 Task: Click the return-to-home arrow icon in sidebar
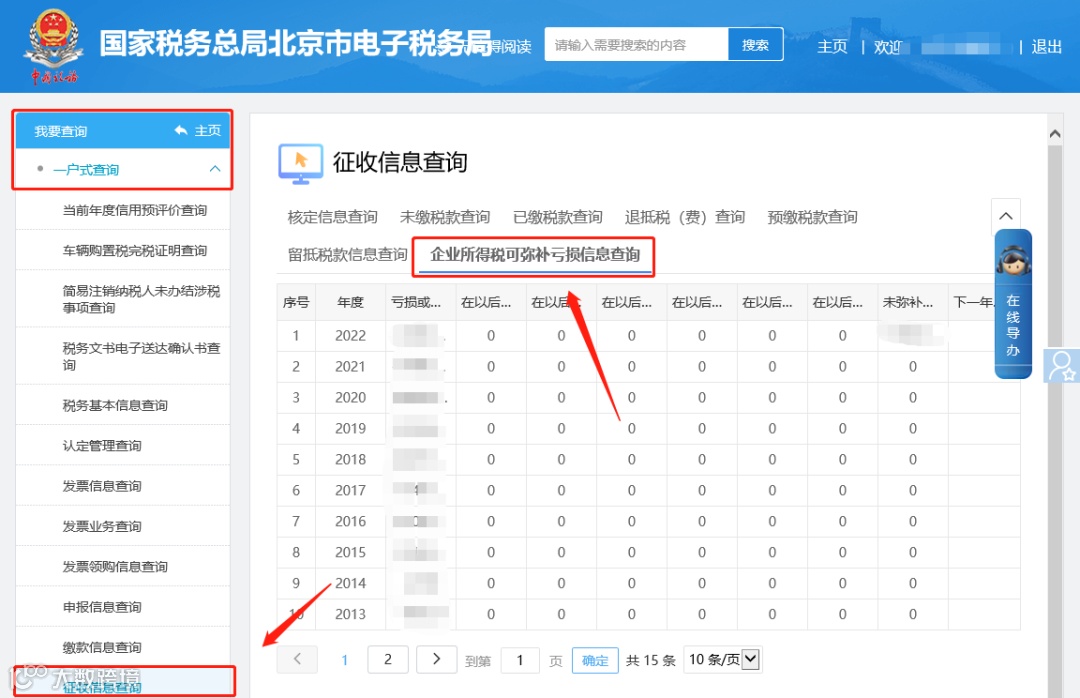181,130
